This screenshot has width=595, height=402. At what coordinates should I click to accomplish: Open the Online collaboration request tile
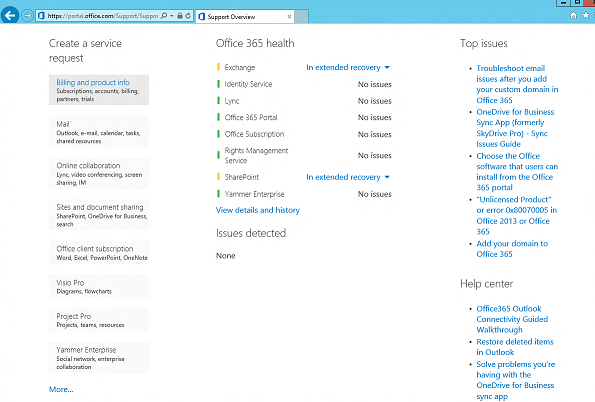pyautogui.click(x=99, y=173)
